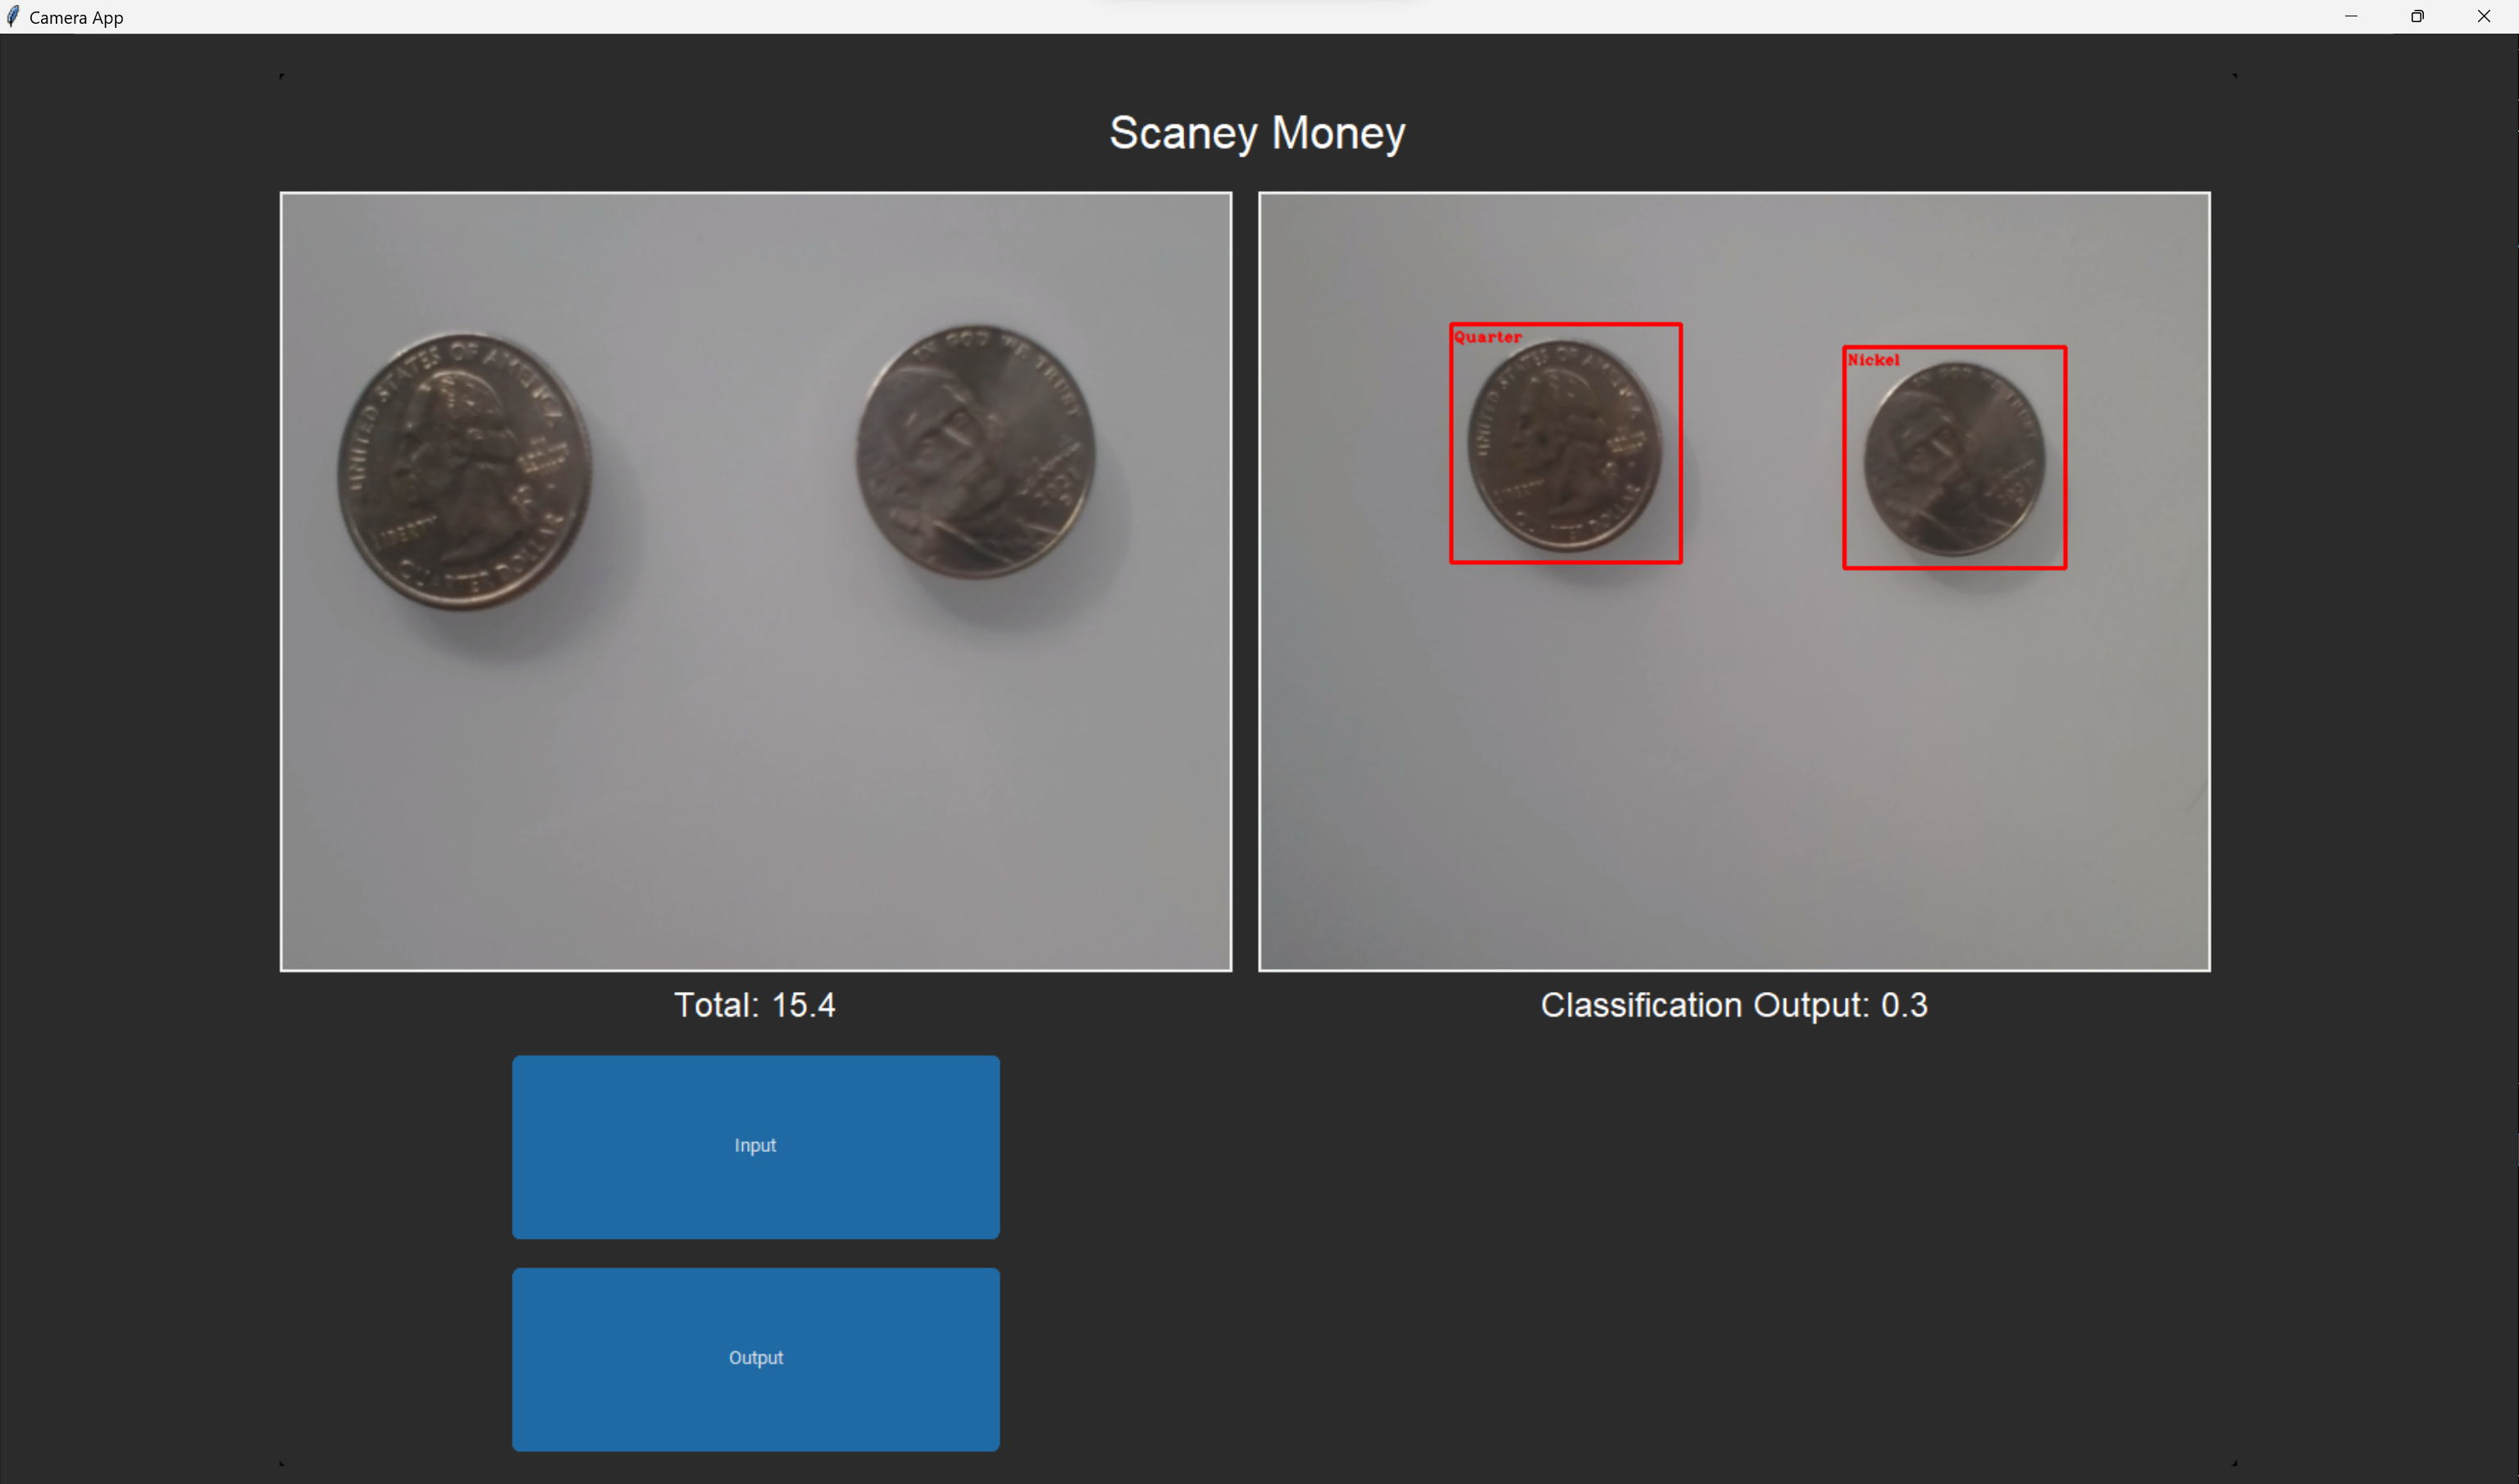Click the Input button
Viewport: 2519px width, 1484px height.
point(755,1146)
